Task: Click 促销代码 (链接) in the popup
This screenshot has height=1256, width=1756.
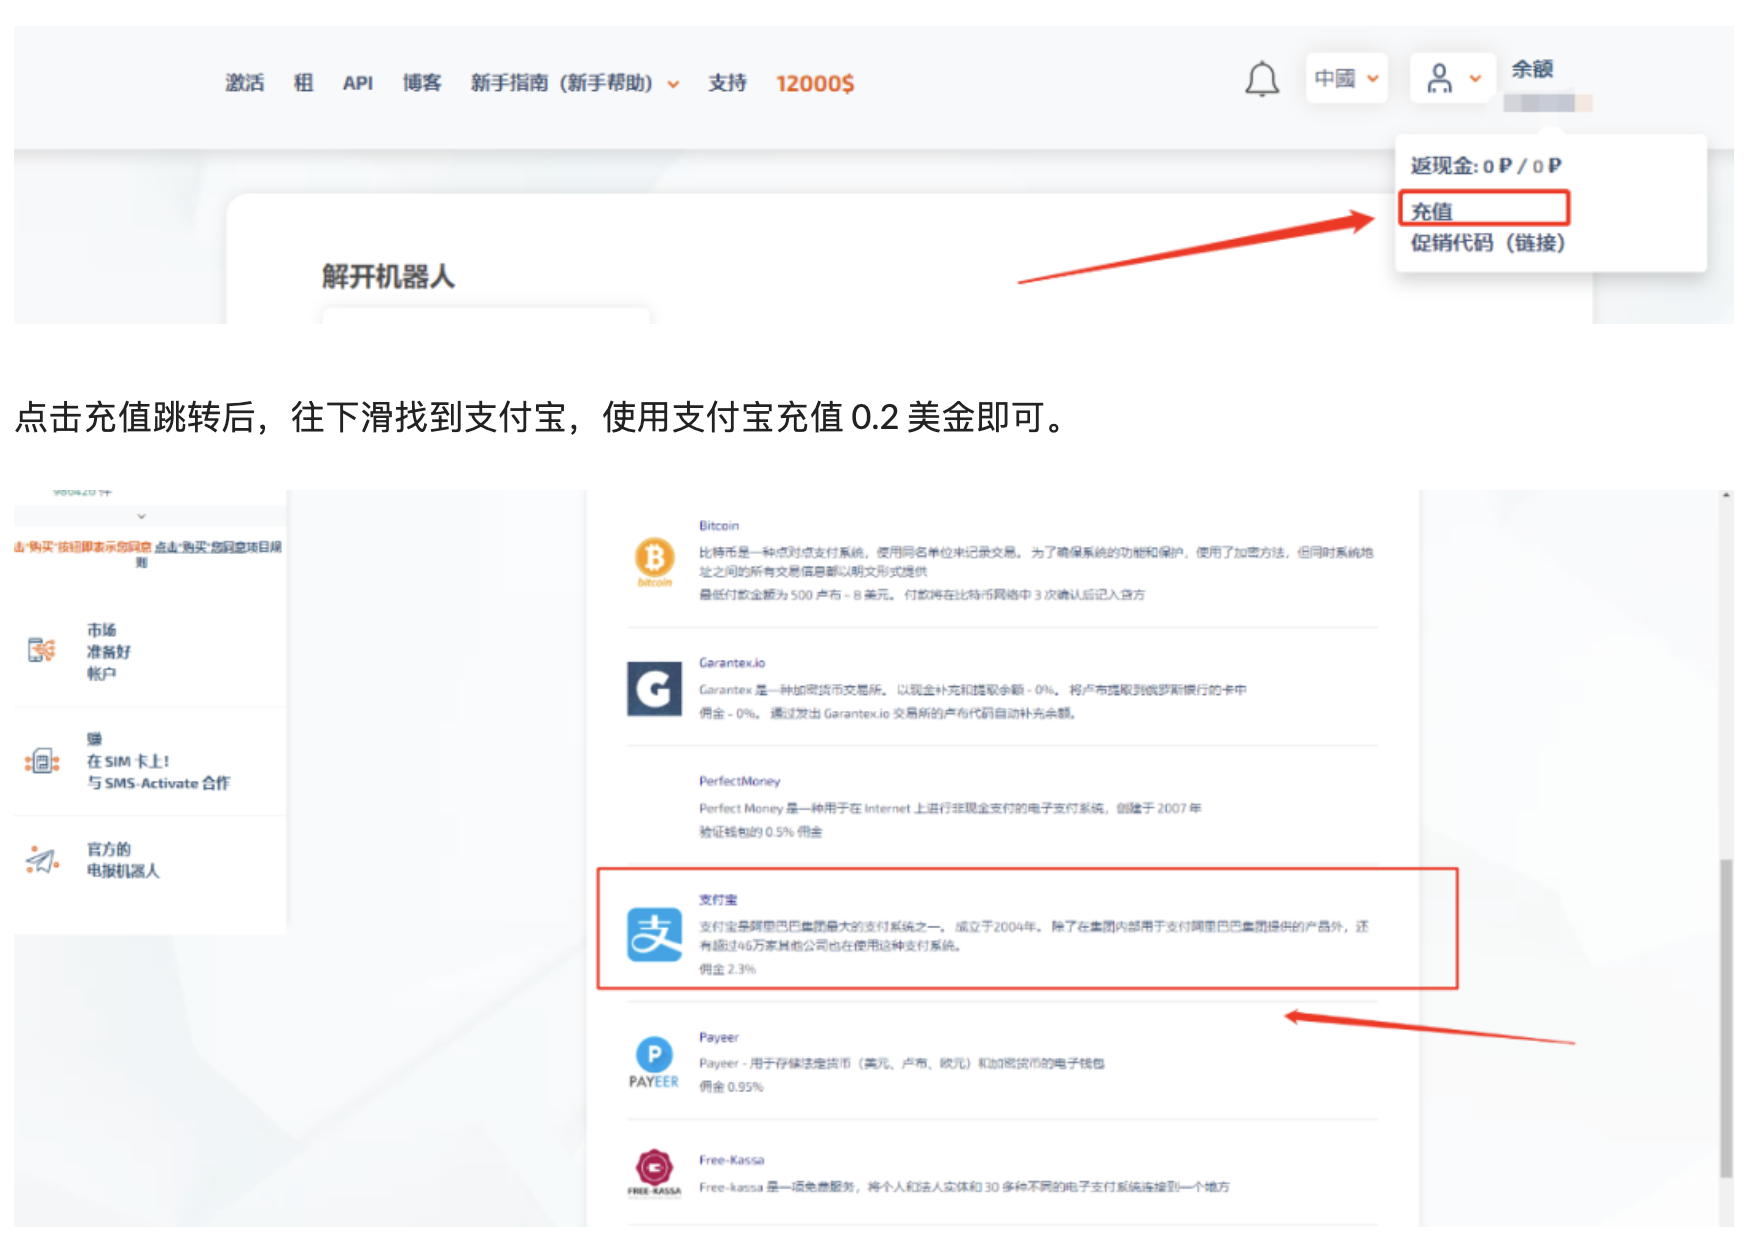Action: coord(1487,243)
